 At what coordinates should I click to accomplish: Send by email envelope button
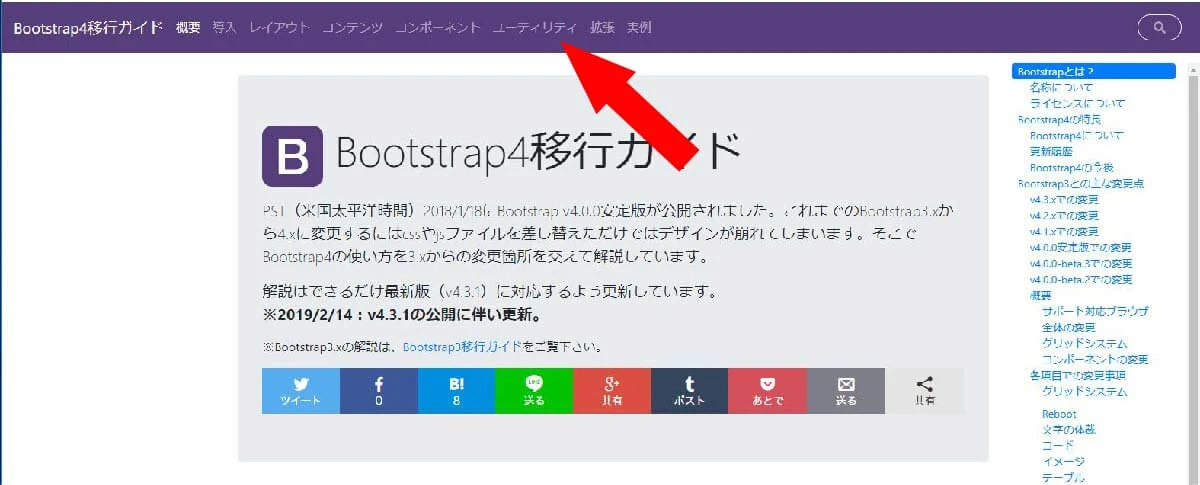click(846, 391)
